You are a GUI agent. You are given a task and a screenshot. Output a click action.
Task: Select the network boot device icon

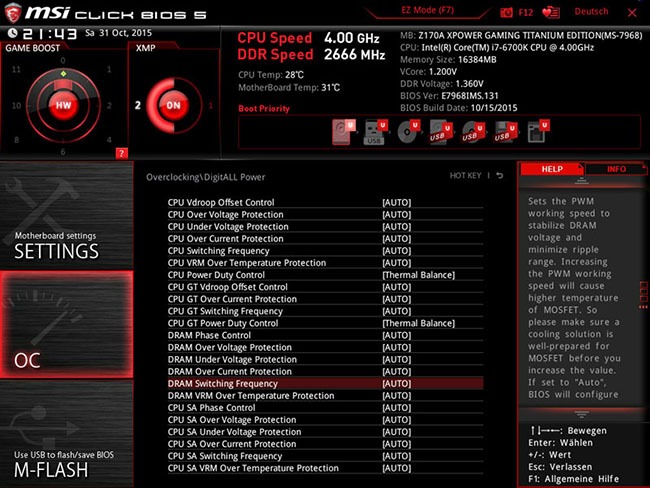[538, 132]
